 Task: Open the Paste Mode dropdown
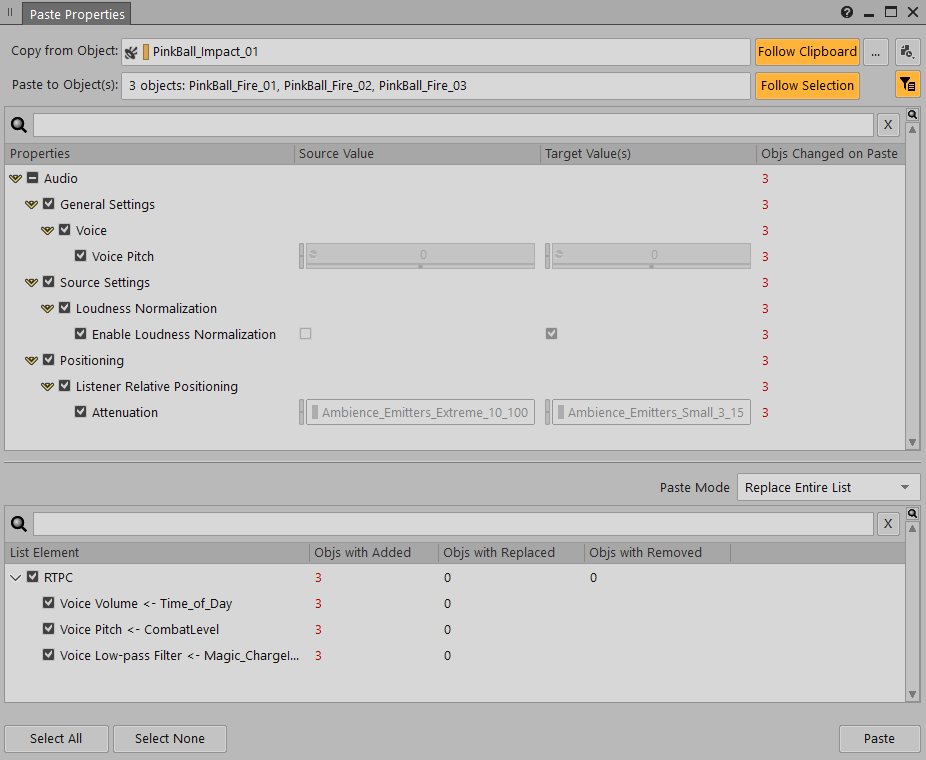pyautogui.click(x=828, y=487)
